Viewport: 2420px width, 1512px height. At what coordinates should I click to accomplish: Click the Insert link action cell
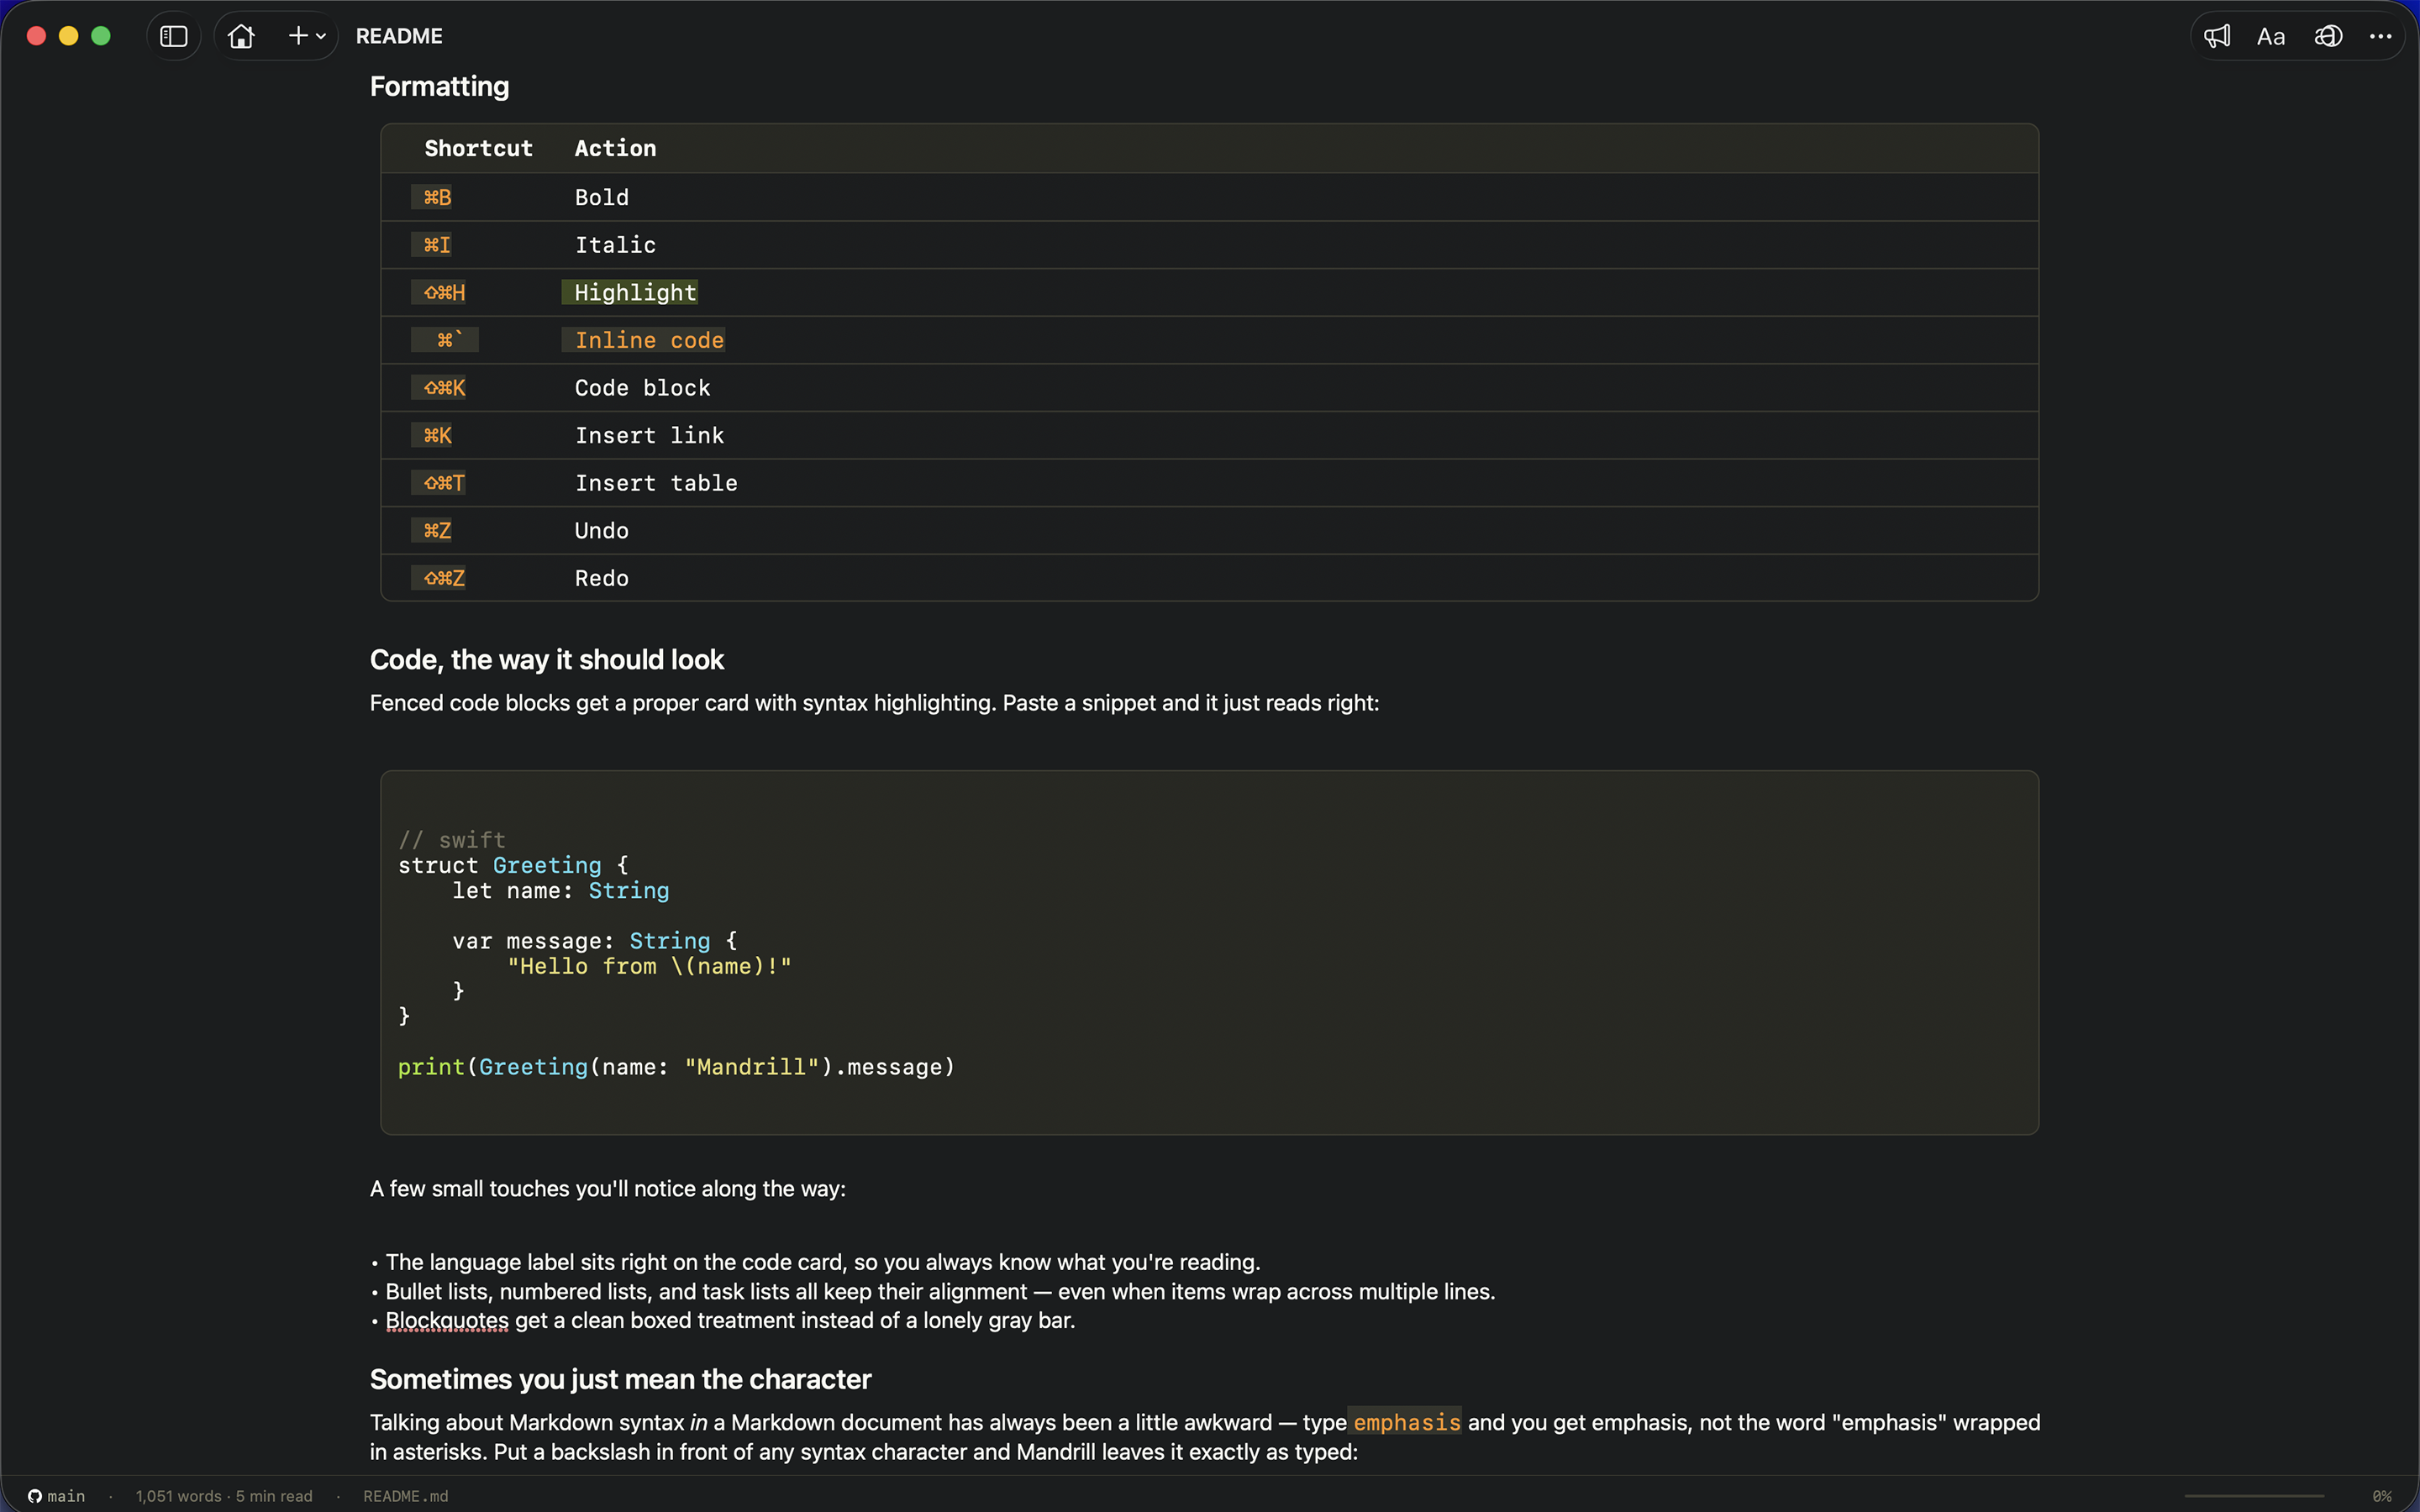tap(649, 435)
